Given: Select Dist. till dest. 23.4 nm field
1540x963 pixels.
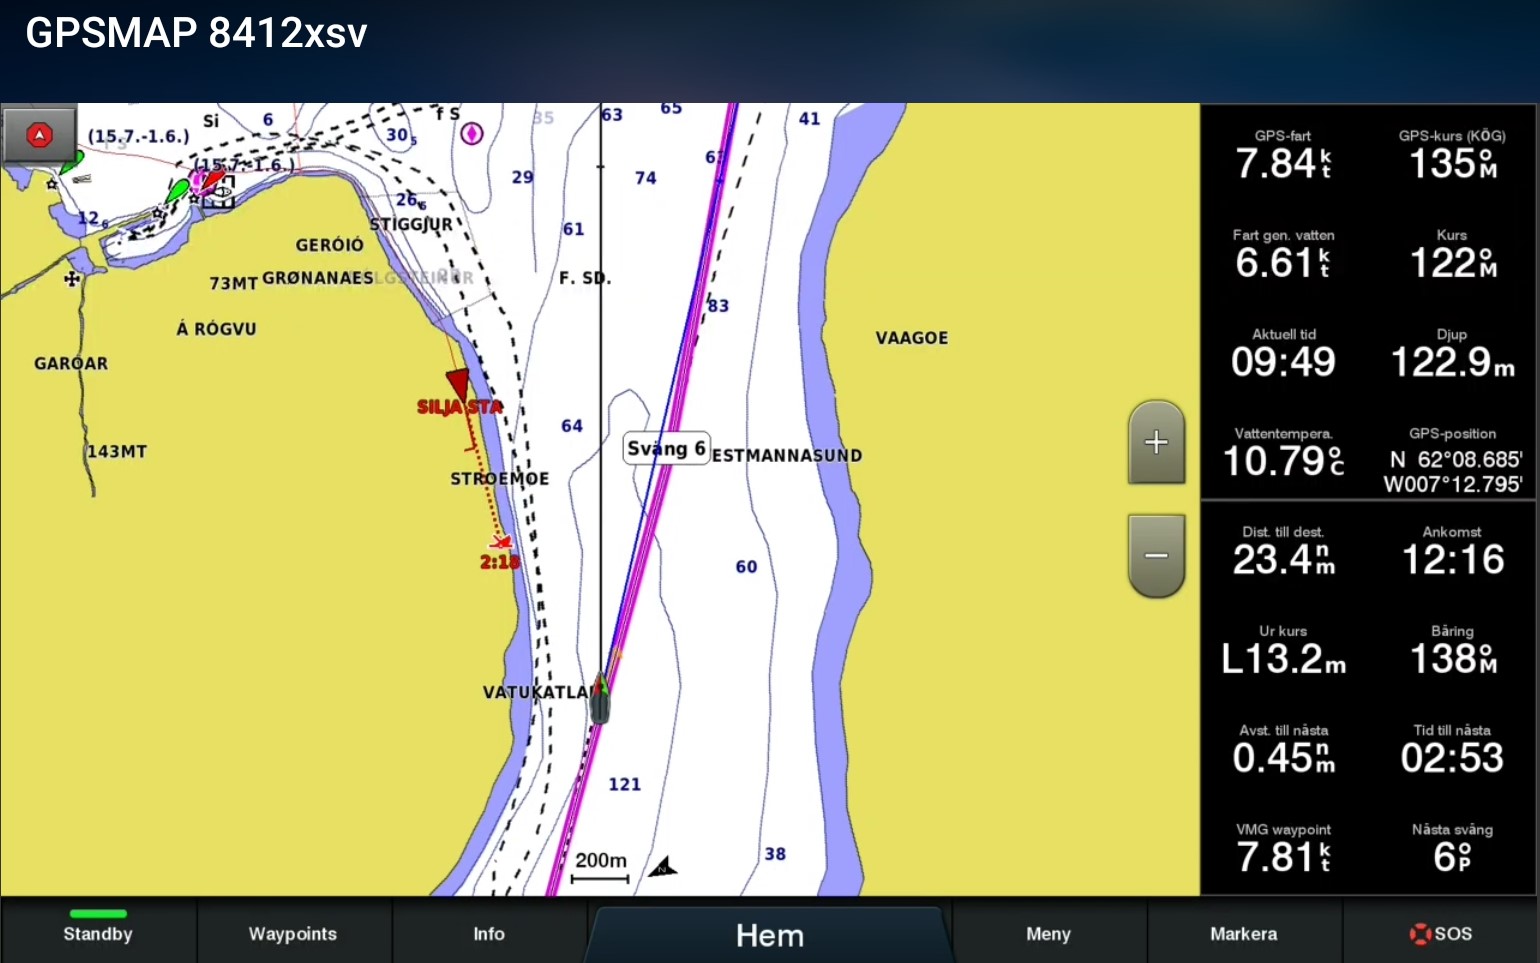Looking at the screenshot, I should (x=1284, y=551).
